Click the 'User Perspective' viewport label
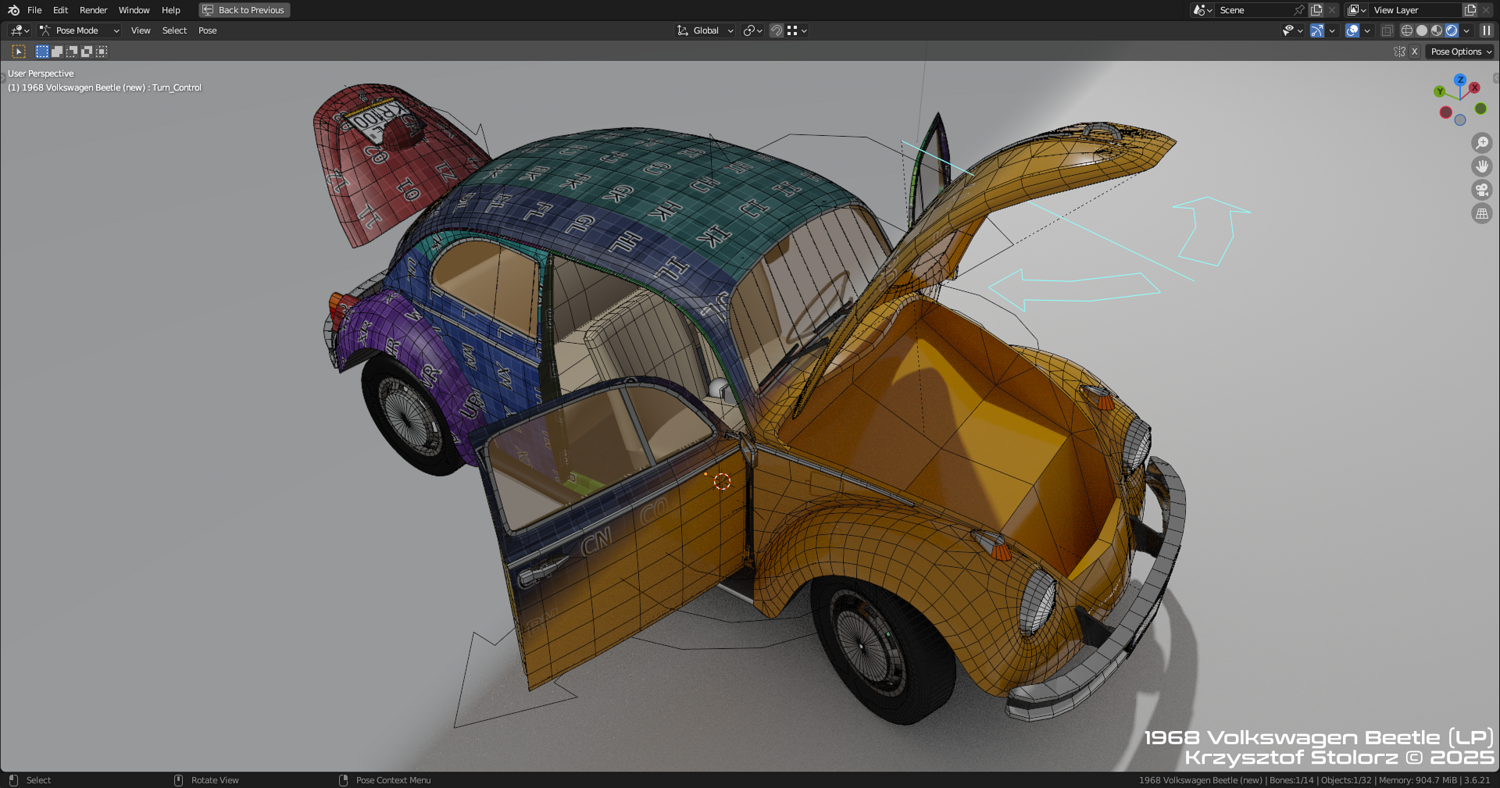Image resolution: width=1500 pixels, height=788 pixels. click(x=41, y=73)
